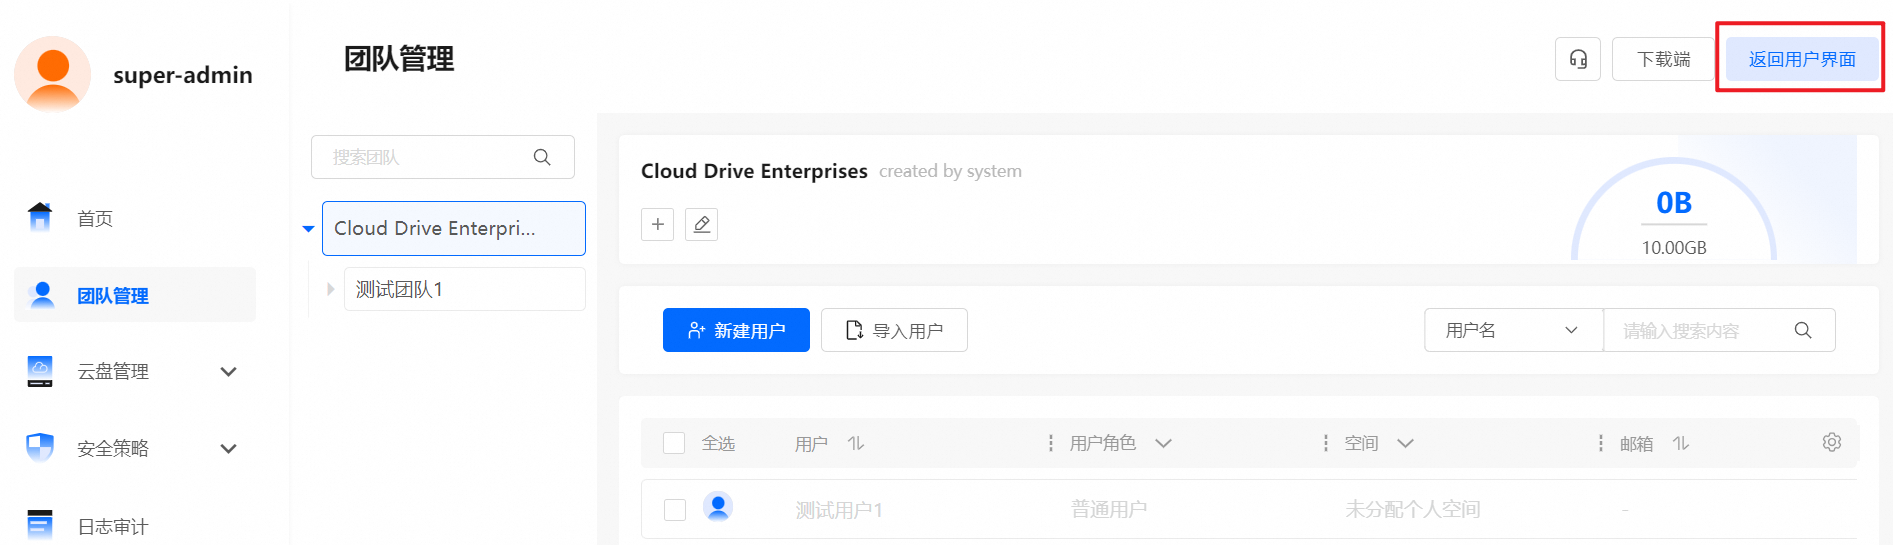Viewport: 1893px width, 545px height.
Task: Click the 安全策略 shield icon
Action: [x=40, y=447]
